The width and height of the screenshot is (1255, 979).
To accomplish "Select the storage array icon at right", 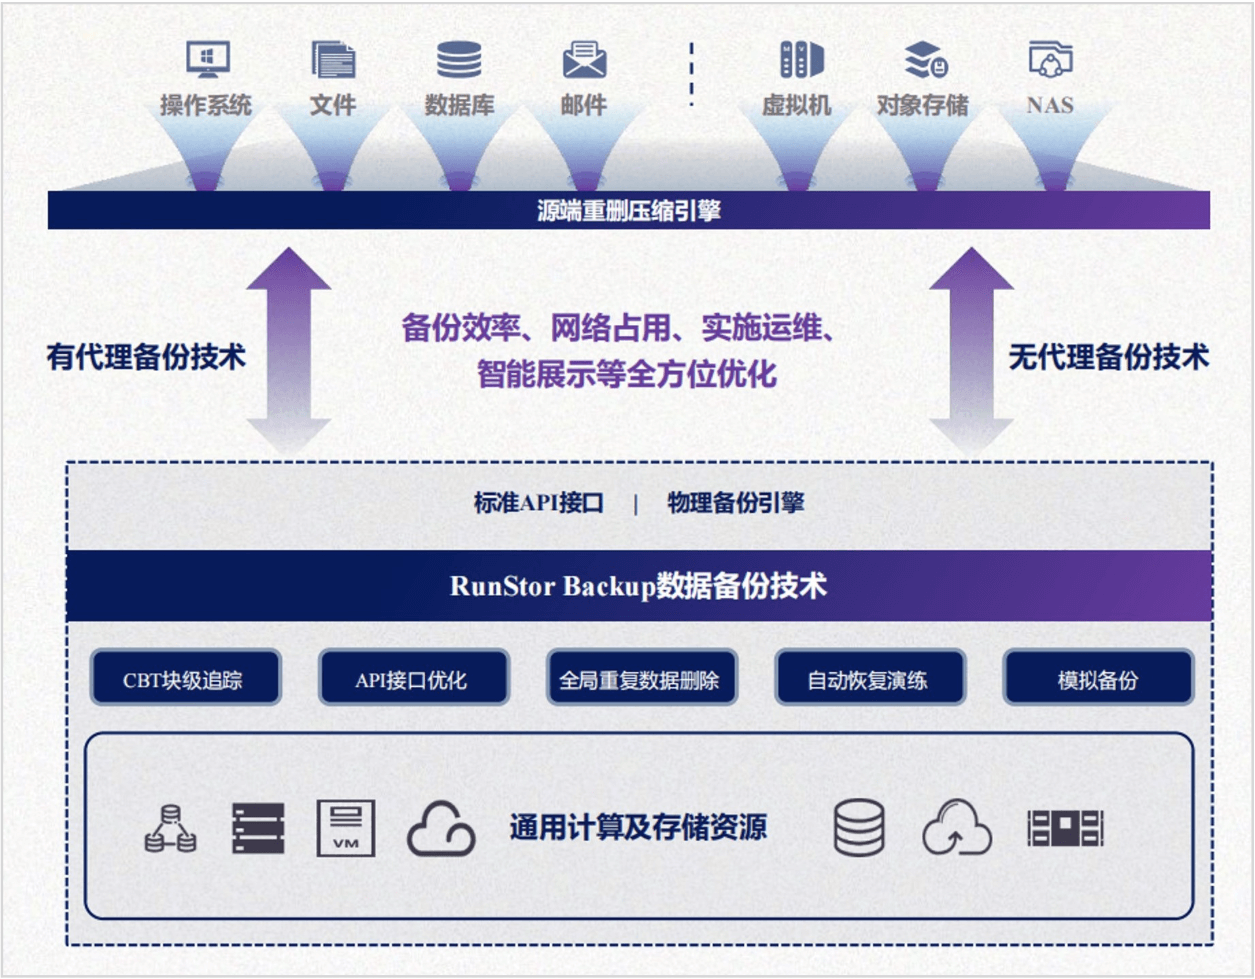I will tap(1065, 828).
